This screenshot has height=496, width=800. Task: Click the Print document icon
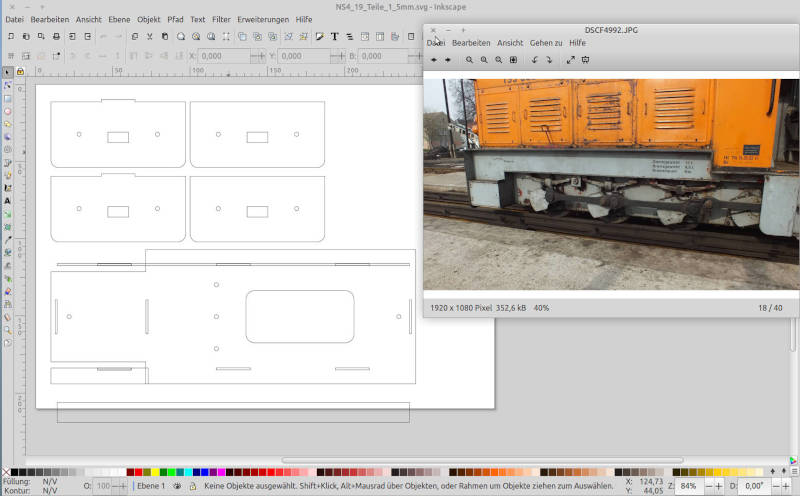pos(57,37)
